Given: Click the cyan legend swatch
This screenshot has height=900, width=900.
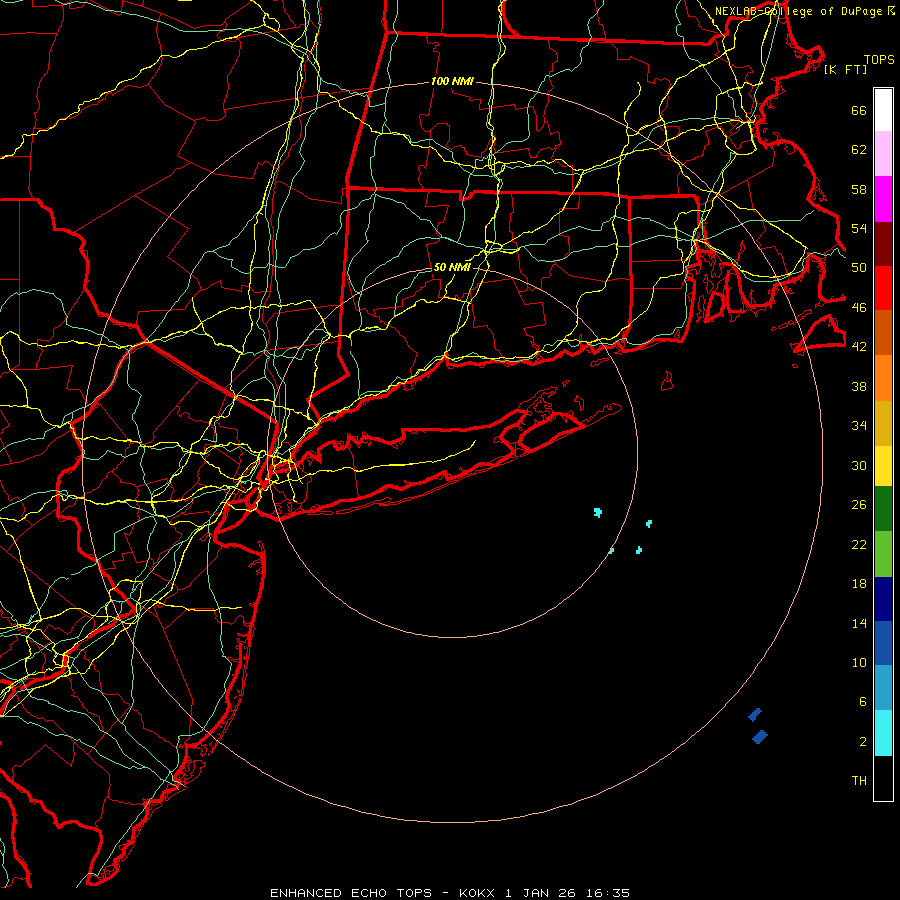Looking at the screenshot, I should 883,733.
